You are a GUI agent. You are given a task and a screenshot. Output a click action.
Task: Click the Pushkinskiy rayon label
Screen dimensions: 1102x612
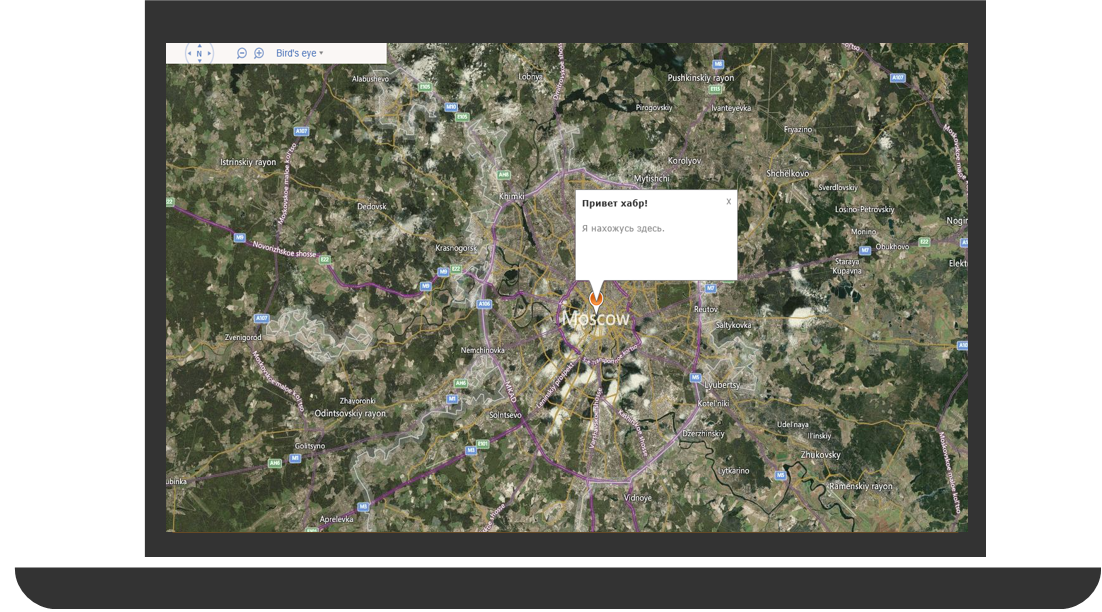click(x=701, y=78)
